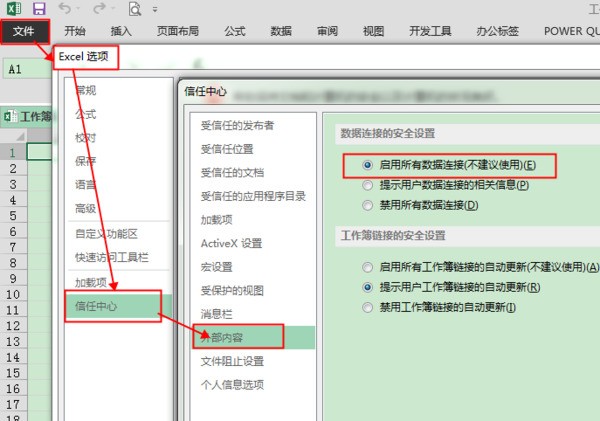600x421 pixels.
Task: Select 快速访问工具栏 in Excel options
Action: [x=112, y=257]
